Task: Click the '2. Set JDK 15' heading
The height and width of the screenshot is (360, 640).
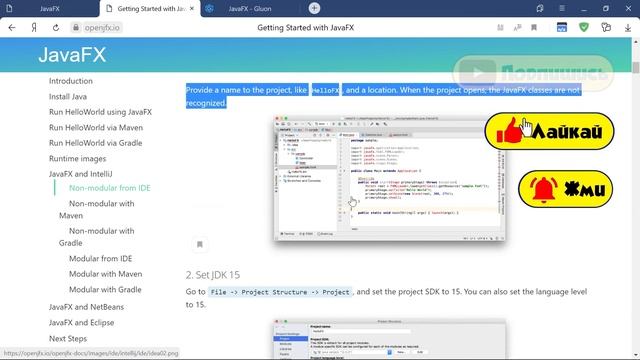Action: pyautogui.click(x=213, y=275)
